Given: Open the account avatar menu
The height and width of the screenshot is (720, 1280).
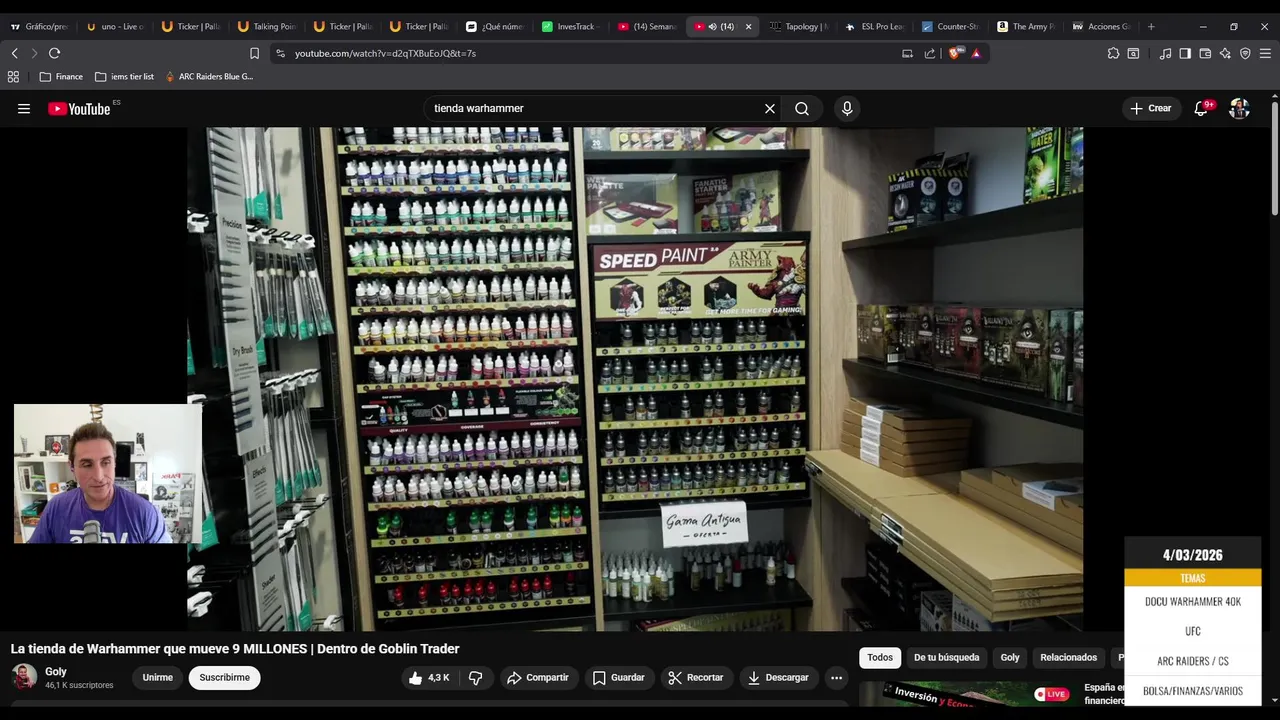Looking at the screenshot, I should pyautogui.click(x=1239, y=109).
